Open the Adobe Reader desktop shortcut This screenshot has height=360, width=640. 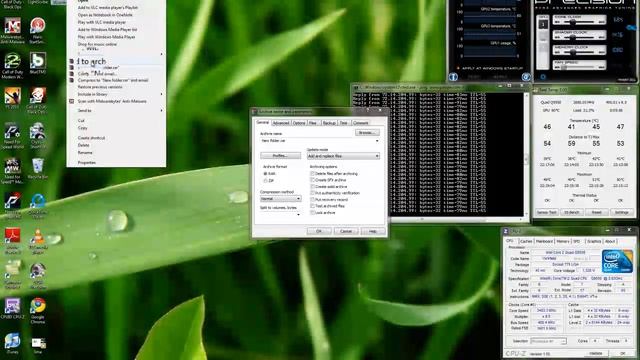(x=12, y=236)
